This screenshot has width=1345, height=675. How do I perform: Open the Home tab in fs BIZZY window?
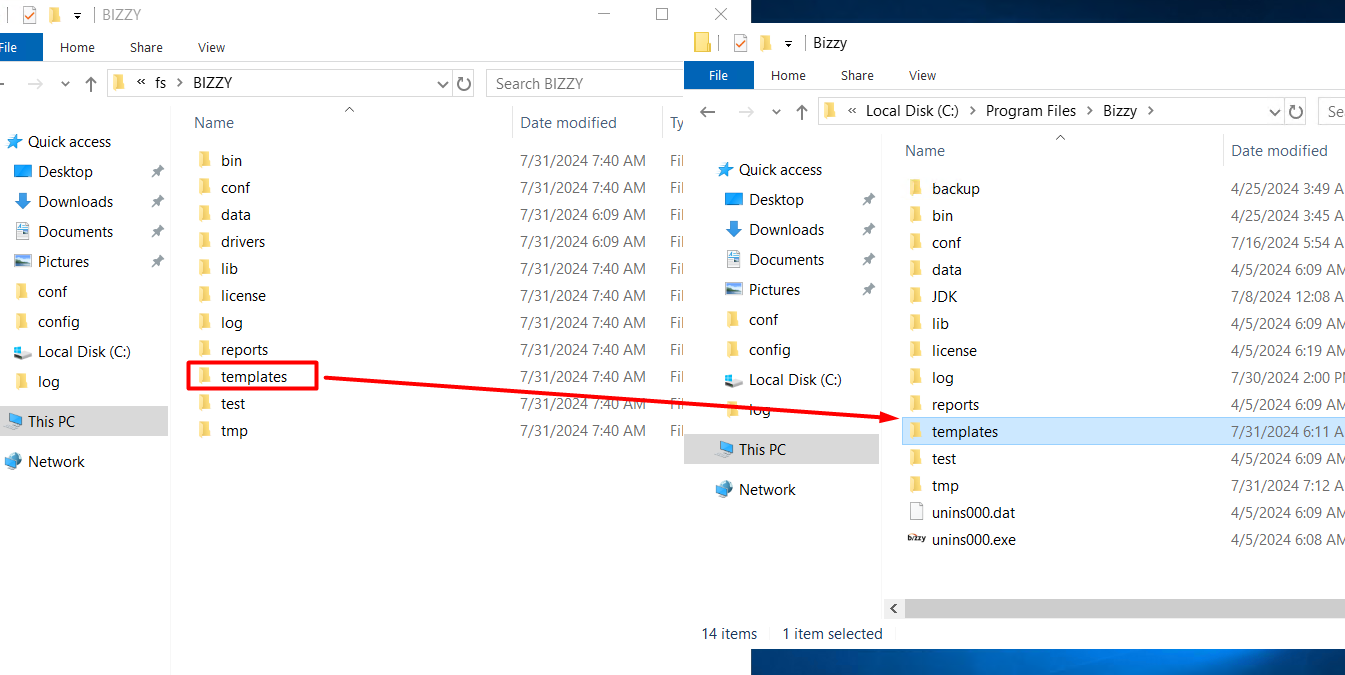(x=77, y=47)
